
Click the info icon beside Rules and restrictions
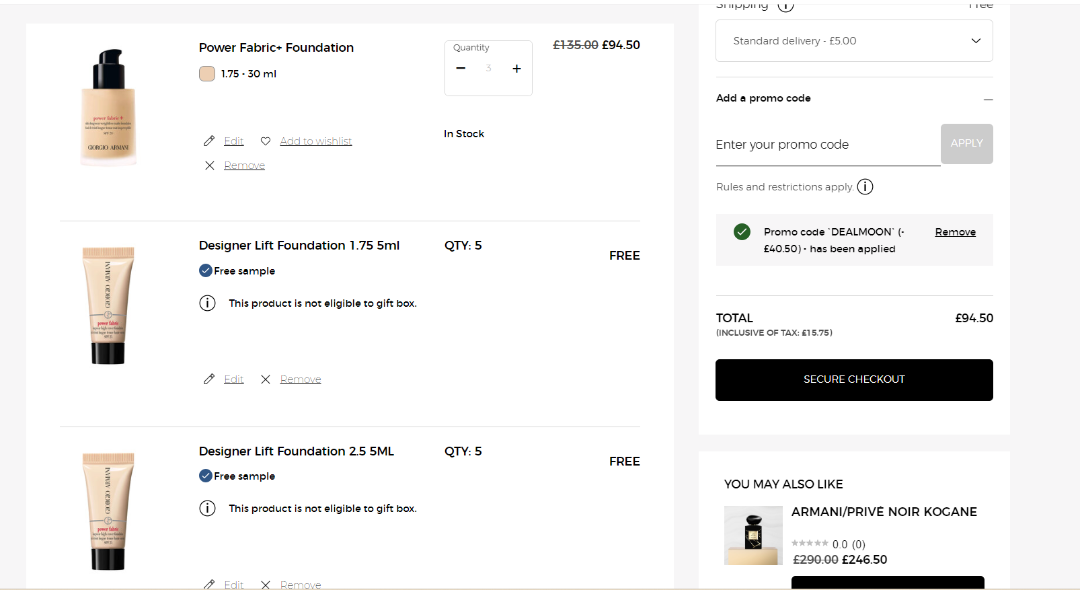[x=865, y=187]
